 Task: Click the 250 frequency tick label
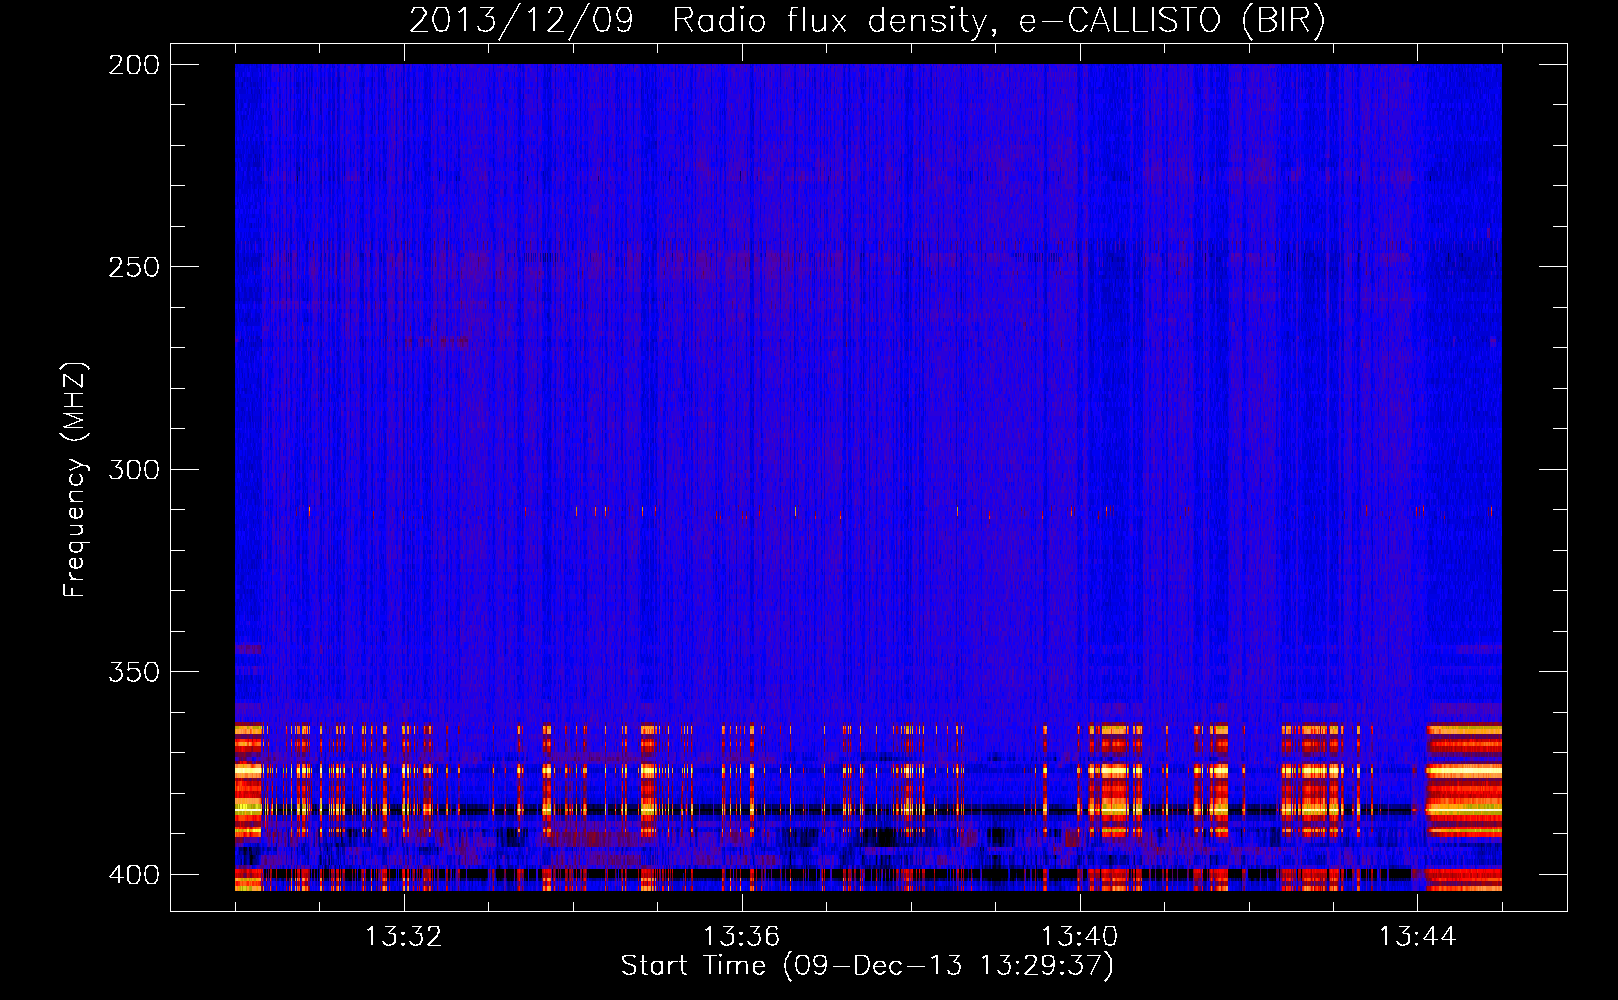coord(133,267)
